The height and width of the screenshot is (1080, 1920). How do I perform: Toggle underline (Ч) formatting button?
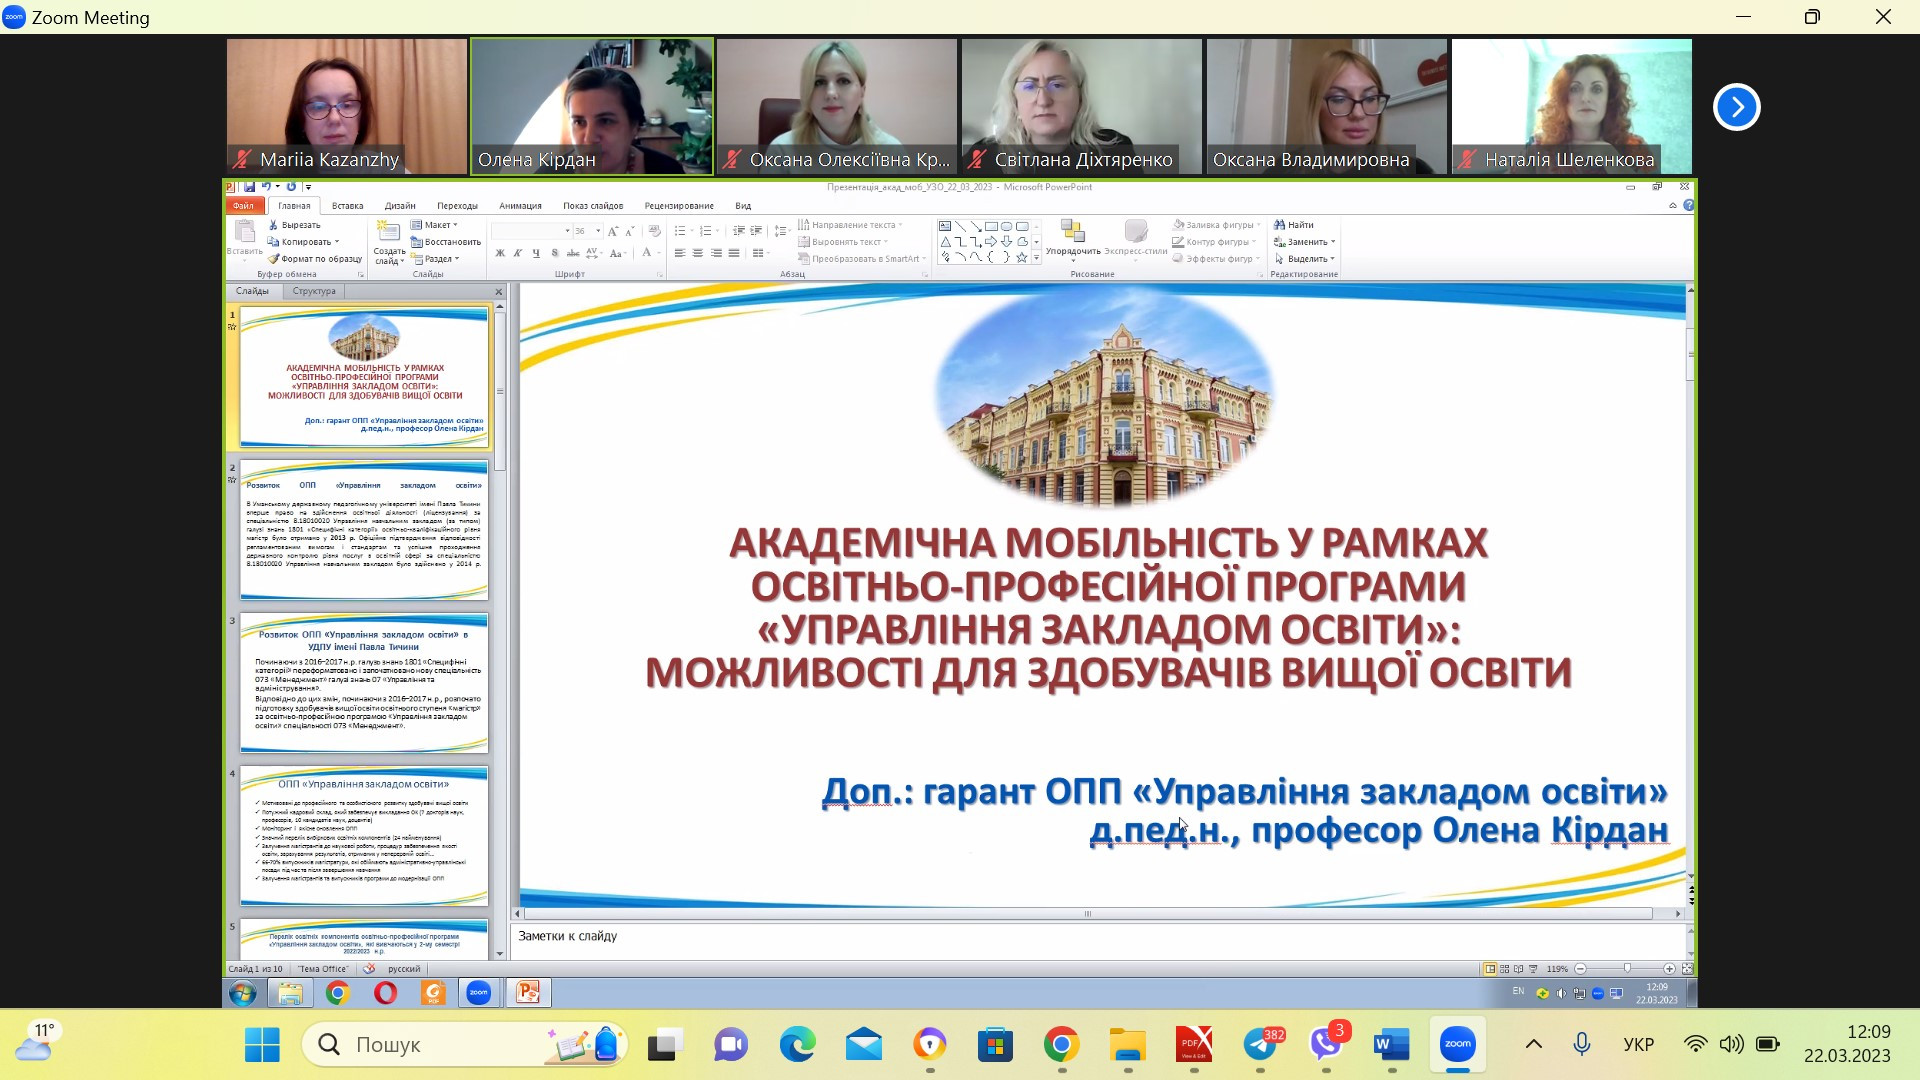pyautogui.click(x=536, y=254)
